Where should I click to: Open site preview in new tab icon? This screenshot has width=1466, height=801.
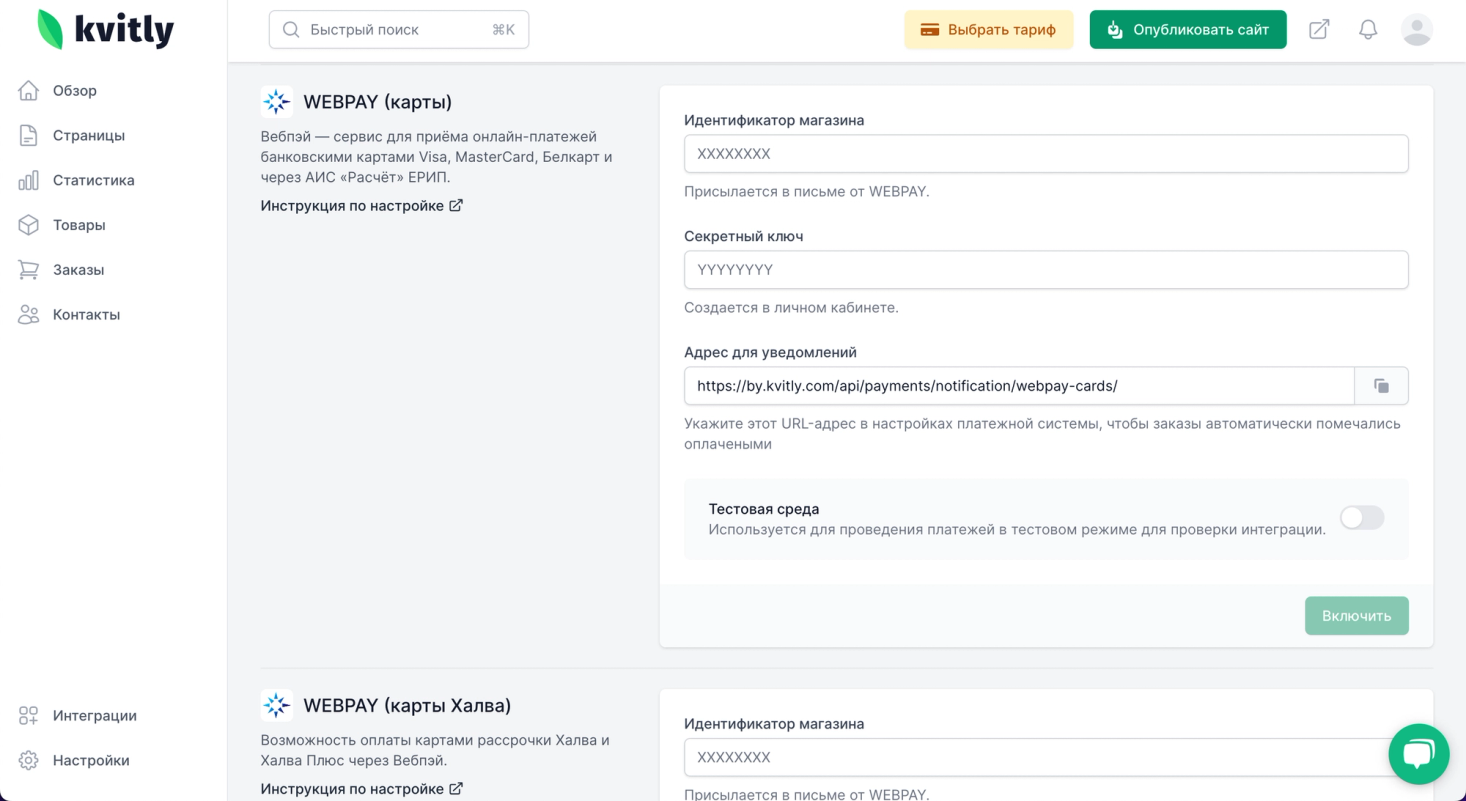tap(1319, 30)
